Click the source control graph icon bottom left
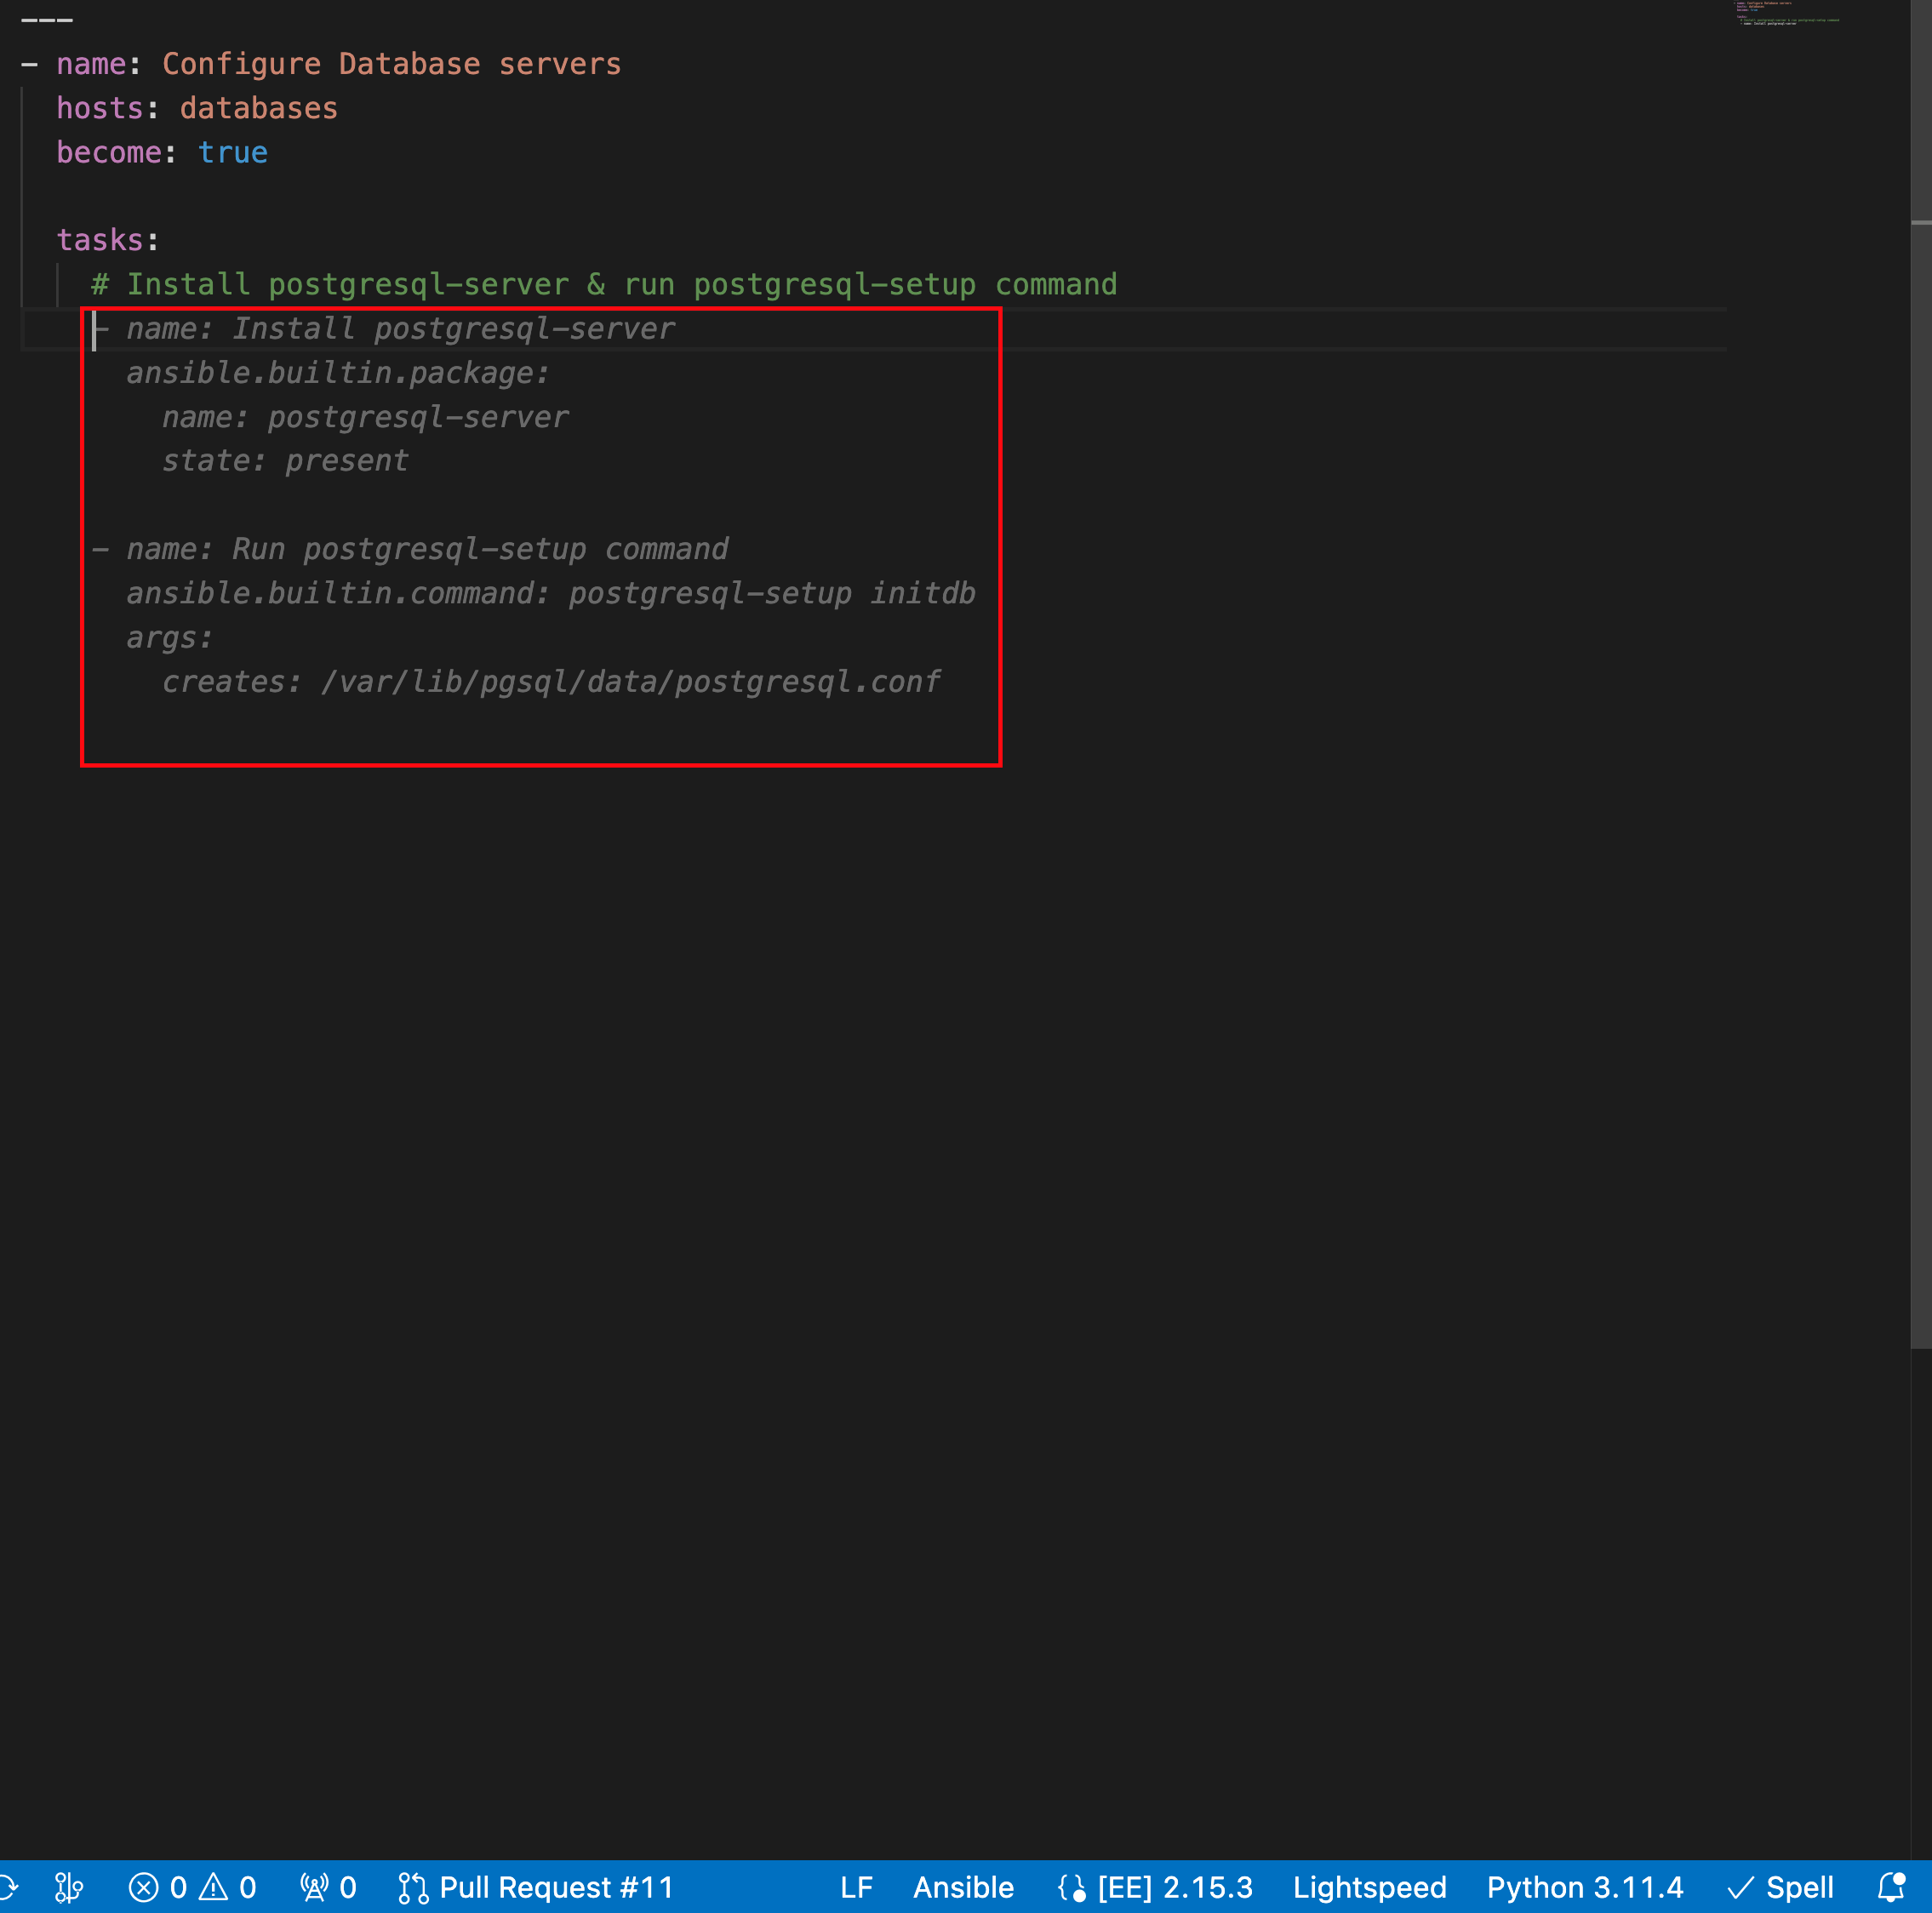The image size is (1932, 1913). [68, 1887]
